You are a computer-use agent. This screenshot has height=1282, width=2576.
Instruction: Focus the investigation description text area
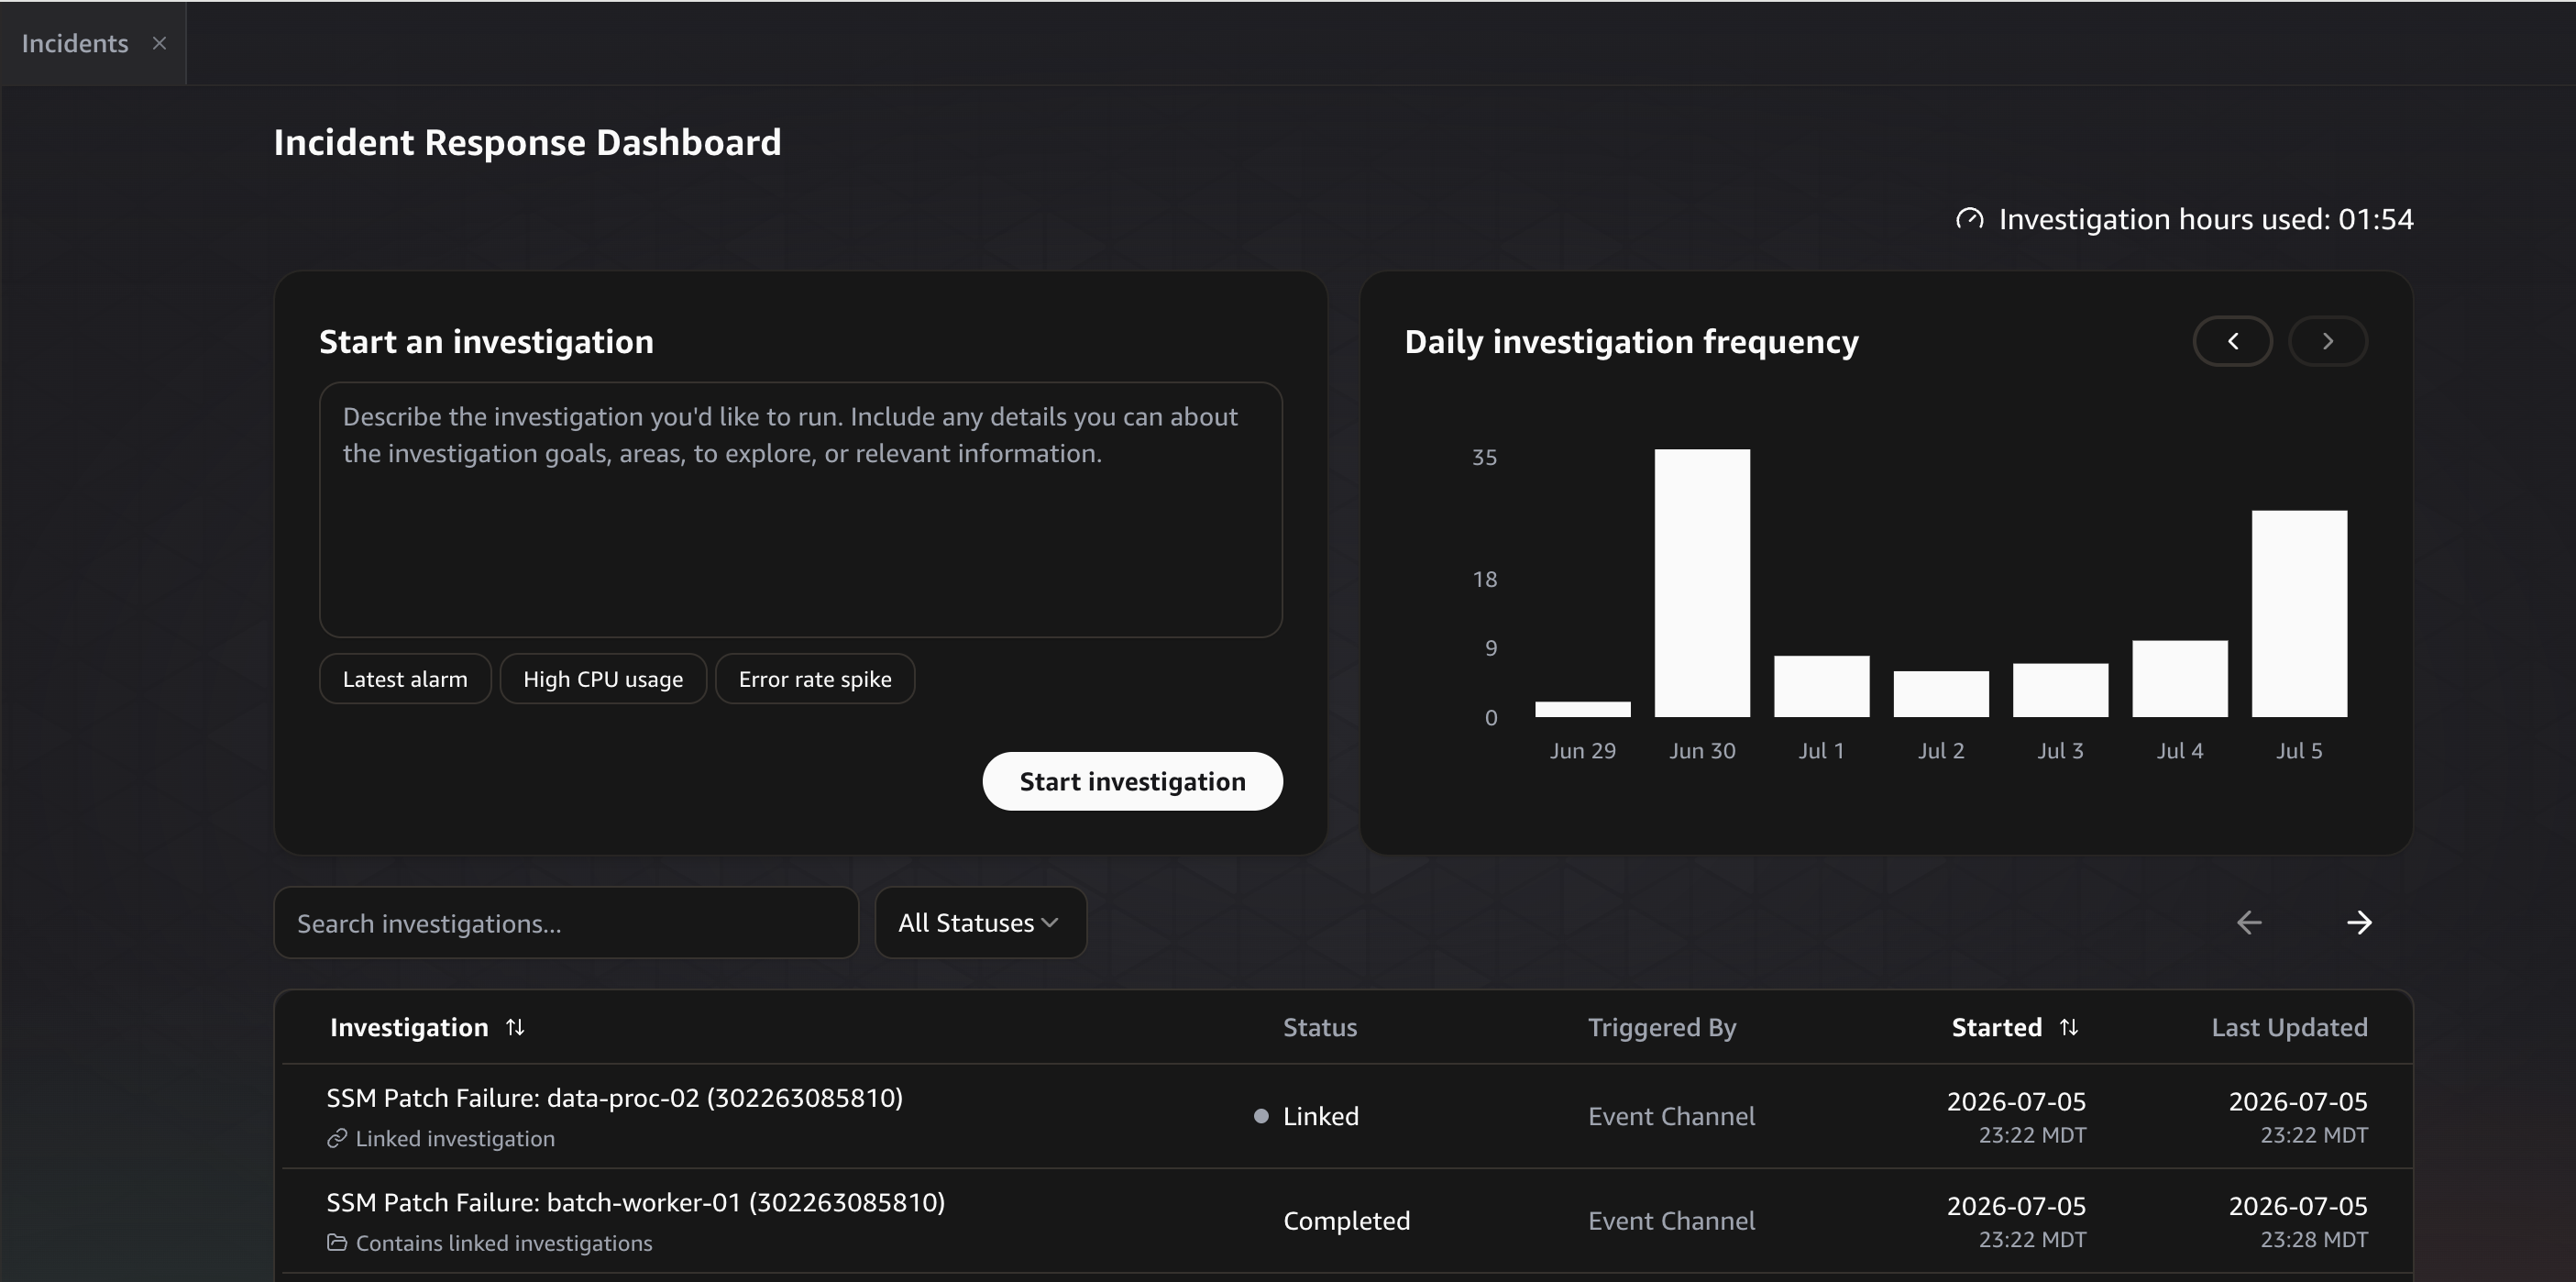tap(800, 509)
